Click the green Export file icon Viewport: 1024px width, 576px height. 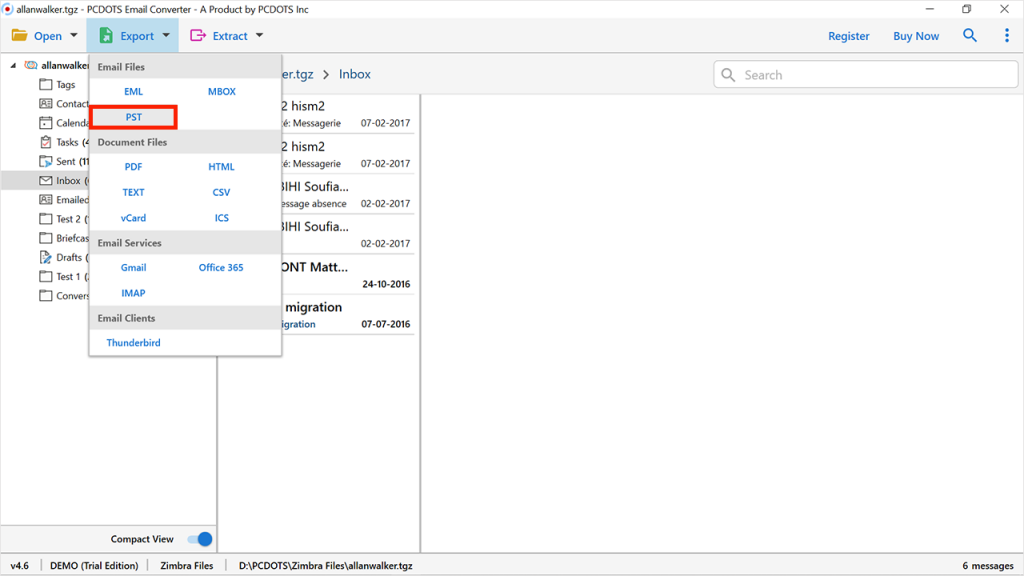[x=106, y=35]
